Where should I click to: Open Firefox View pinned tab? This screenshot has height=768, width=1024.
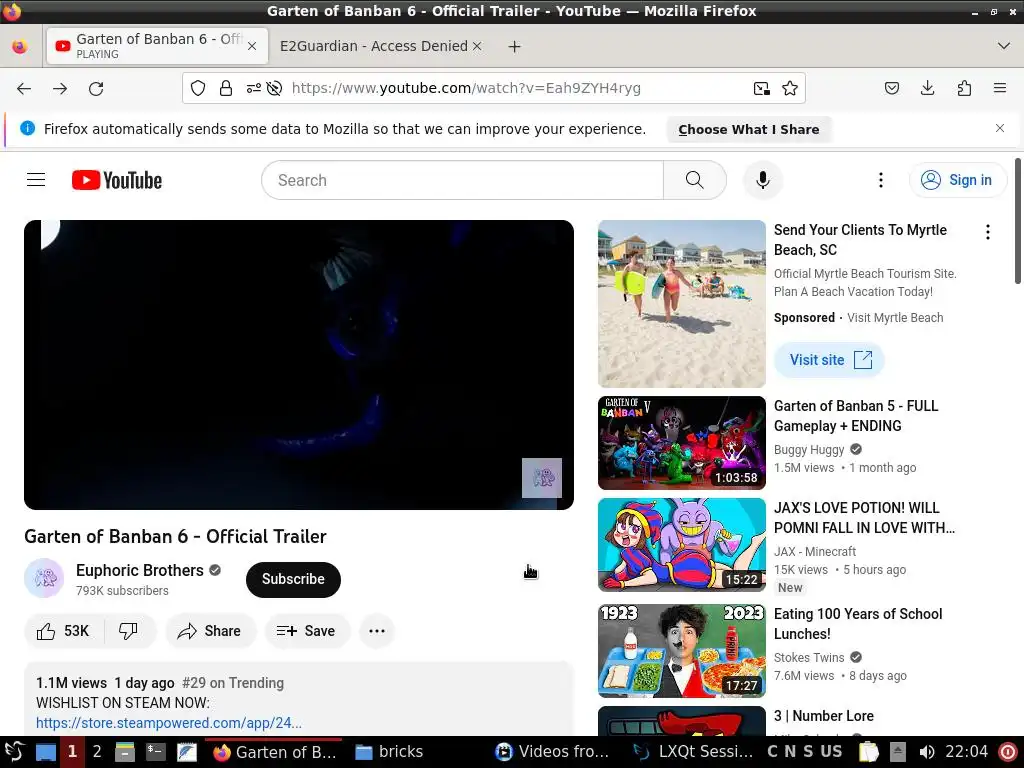click(x=20, y=46)
